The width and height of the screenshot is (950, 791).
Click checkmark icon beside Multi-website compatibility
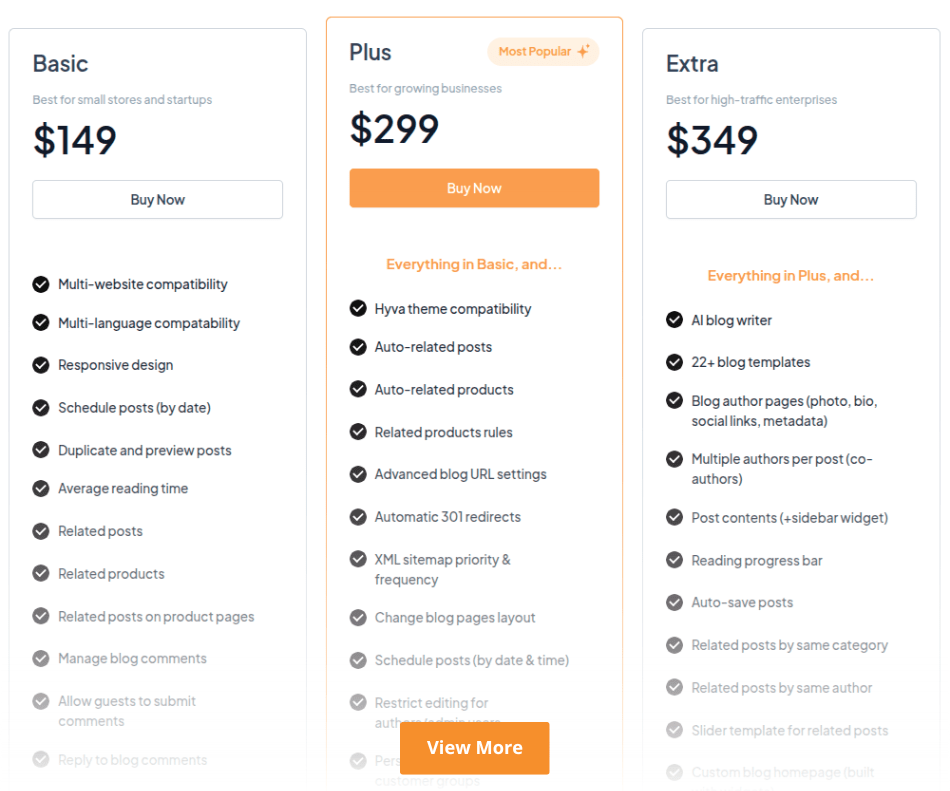click(x=41, y=284)
